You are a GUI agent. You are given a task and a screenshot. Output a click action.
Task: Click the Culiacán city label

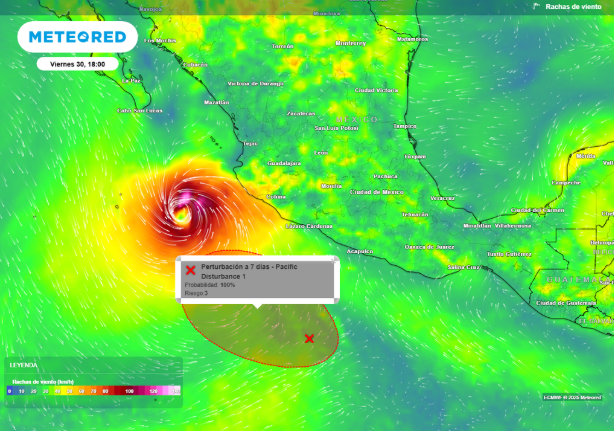point(195,65)
